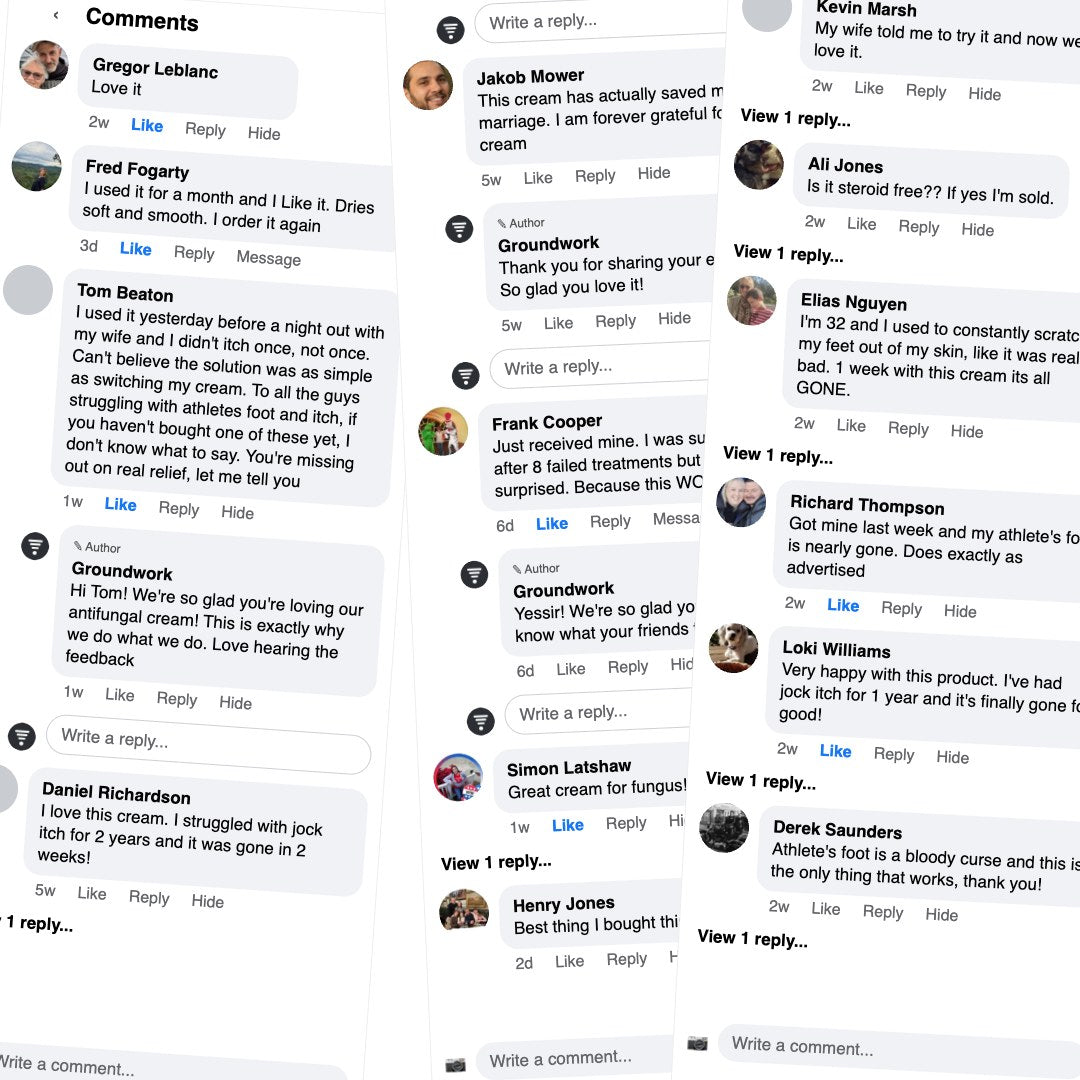Reply to Daniel Richardson's comment

pos(149,897)
